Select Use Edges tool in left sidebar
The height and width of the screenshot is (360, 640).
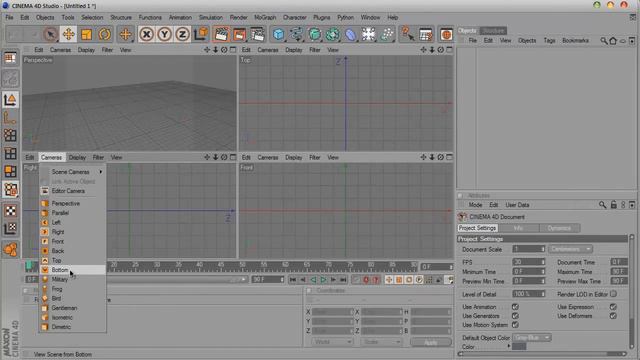(10, 153)
